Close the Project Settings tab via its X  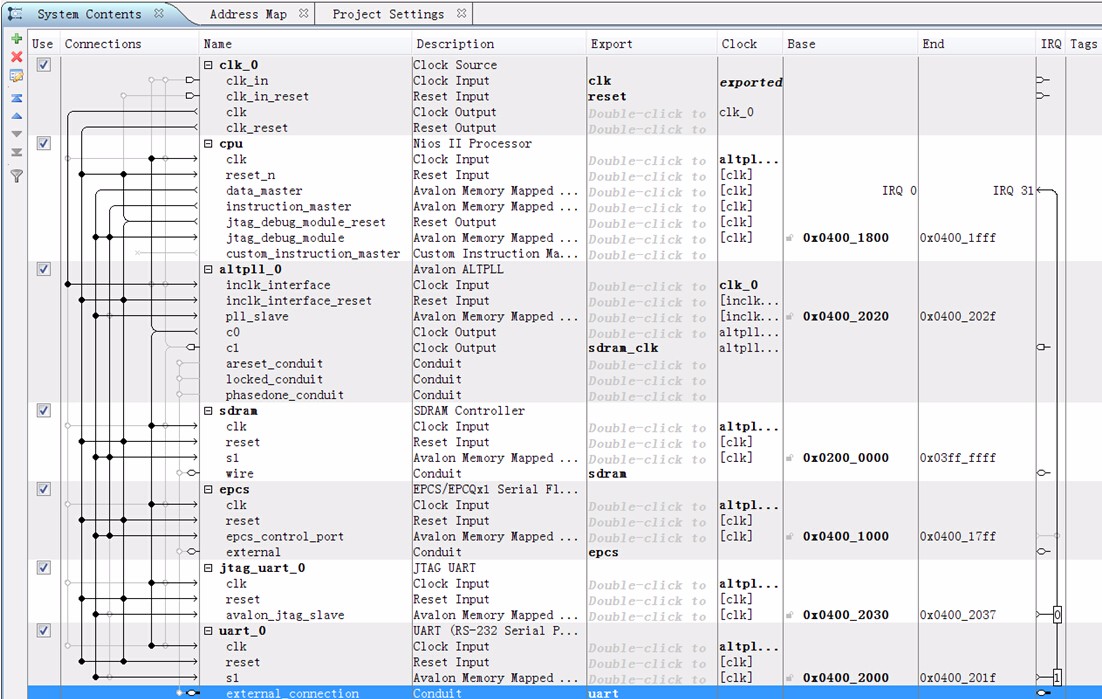coord(461,13)
